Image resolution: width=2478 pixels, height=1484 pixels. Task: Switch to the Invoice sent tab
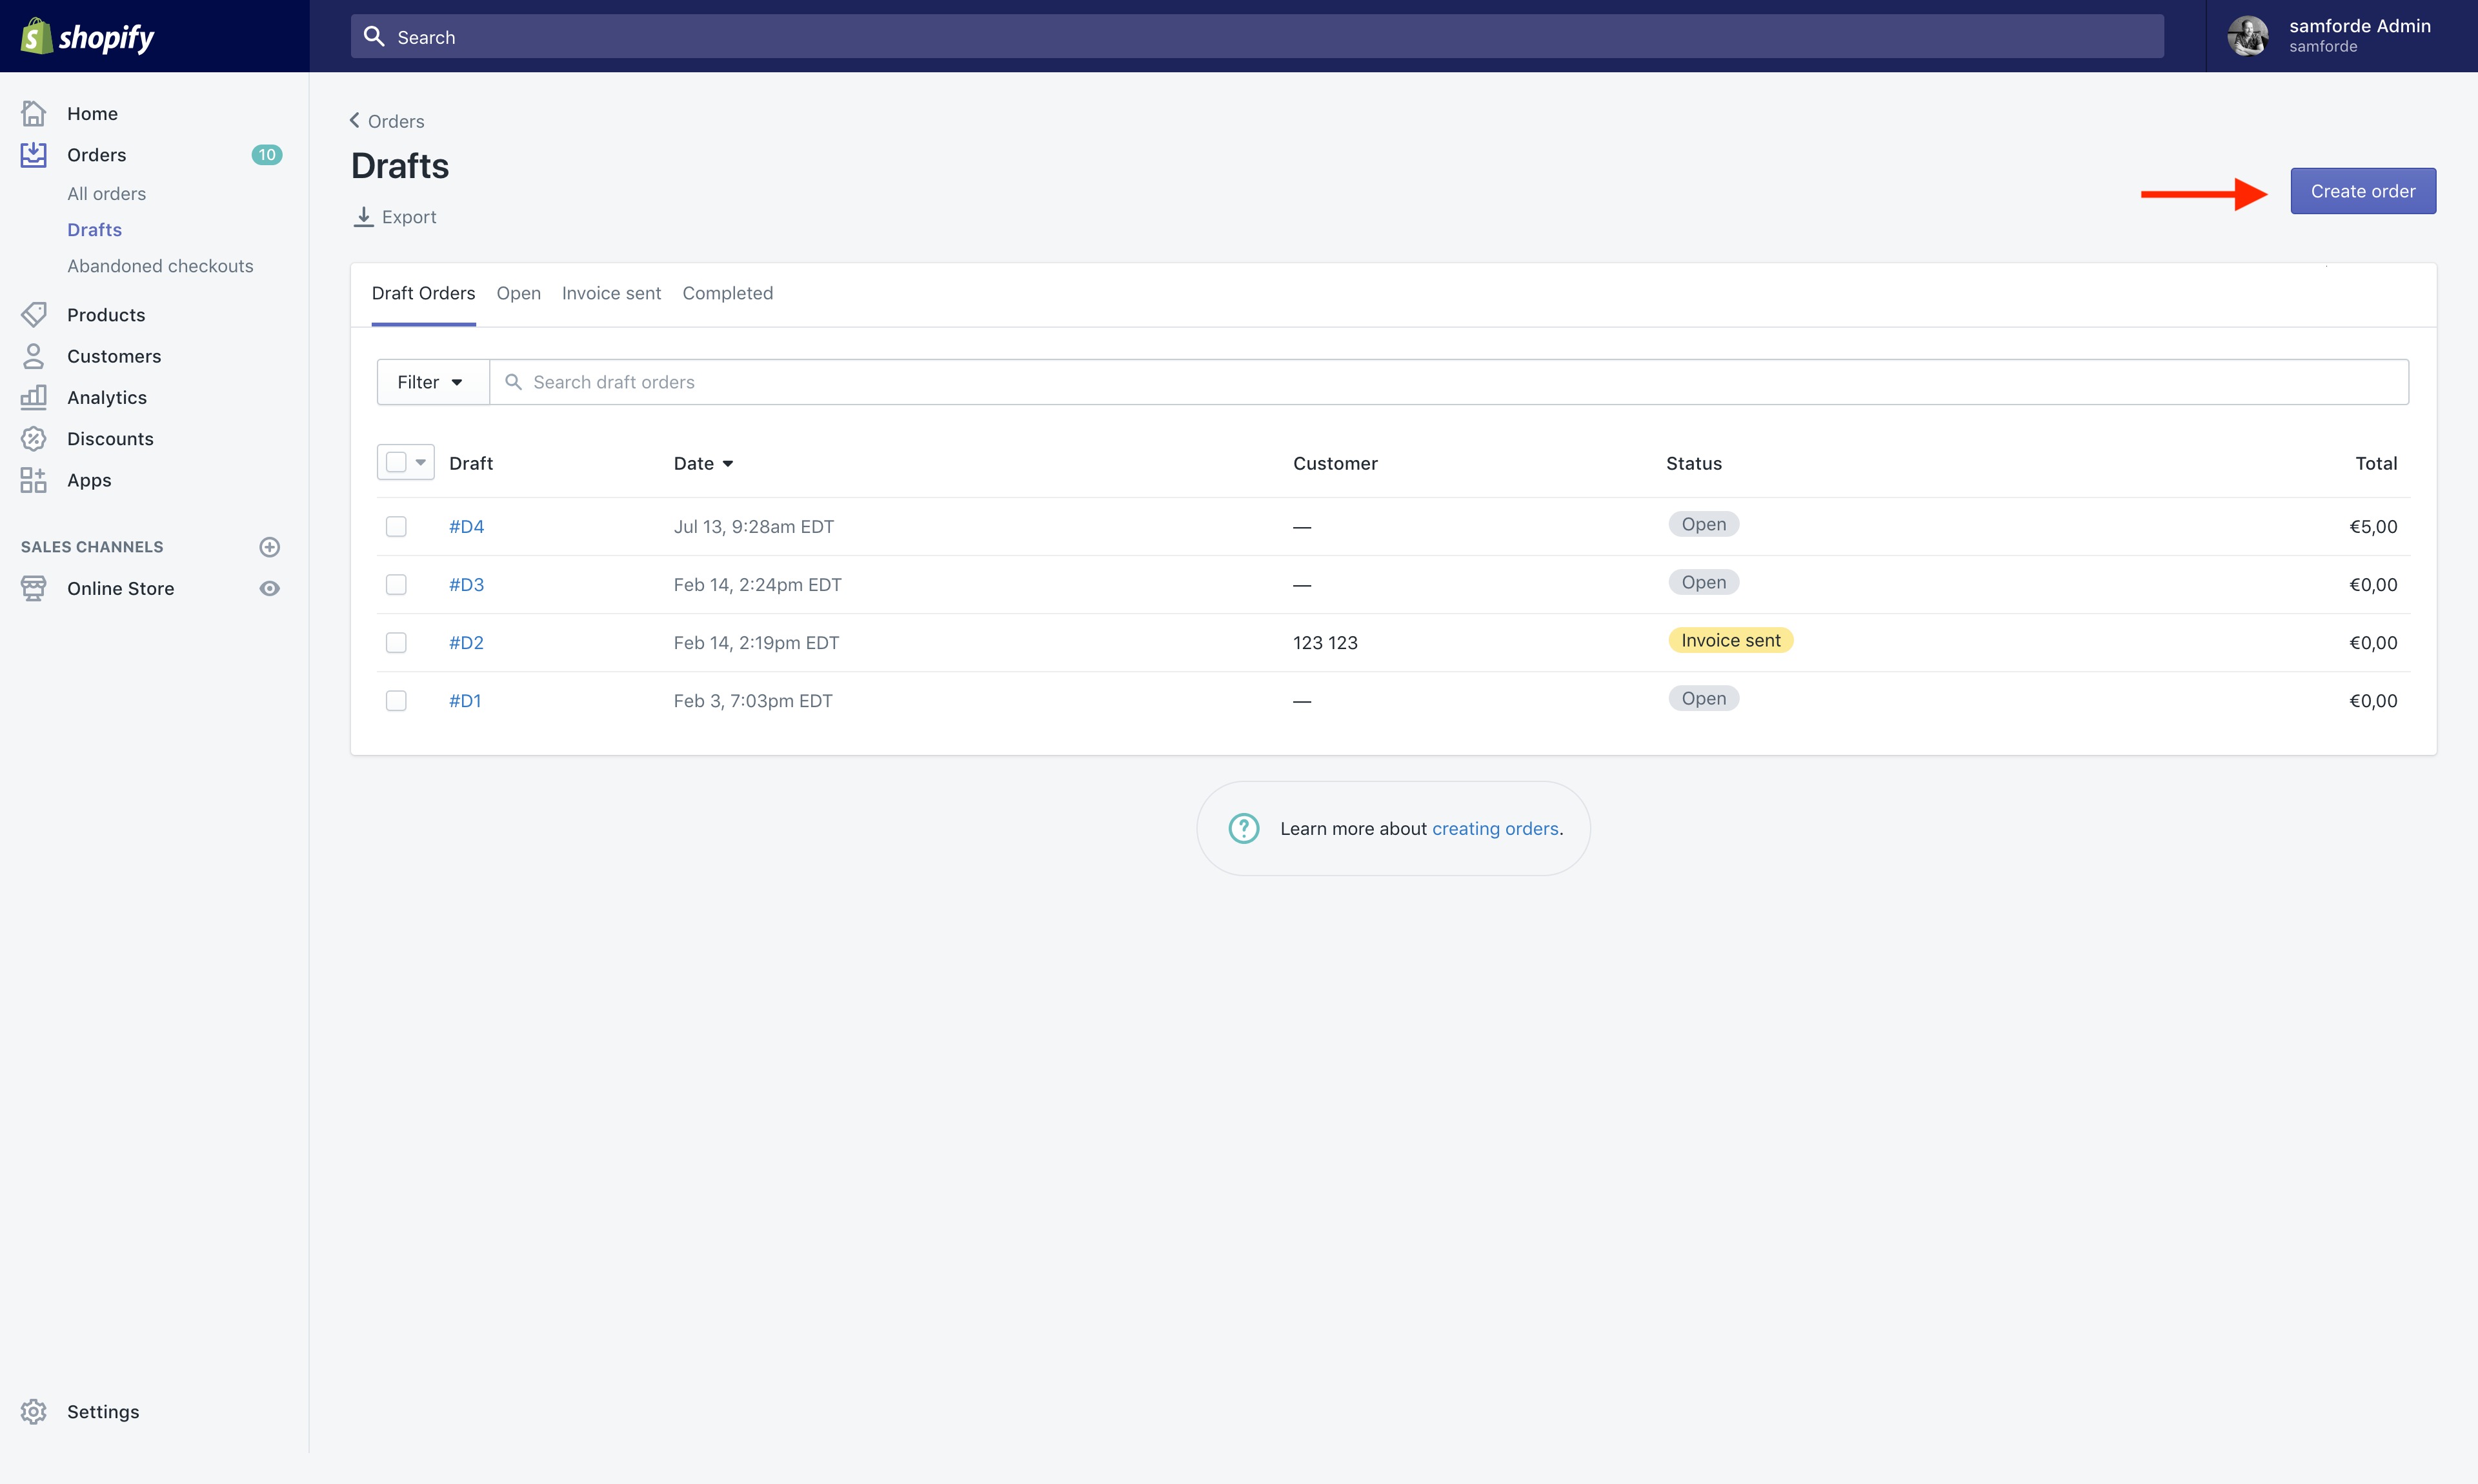(611, 293)
